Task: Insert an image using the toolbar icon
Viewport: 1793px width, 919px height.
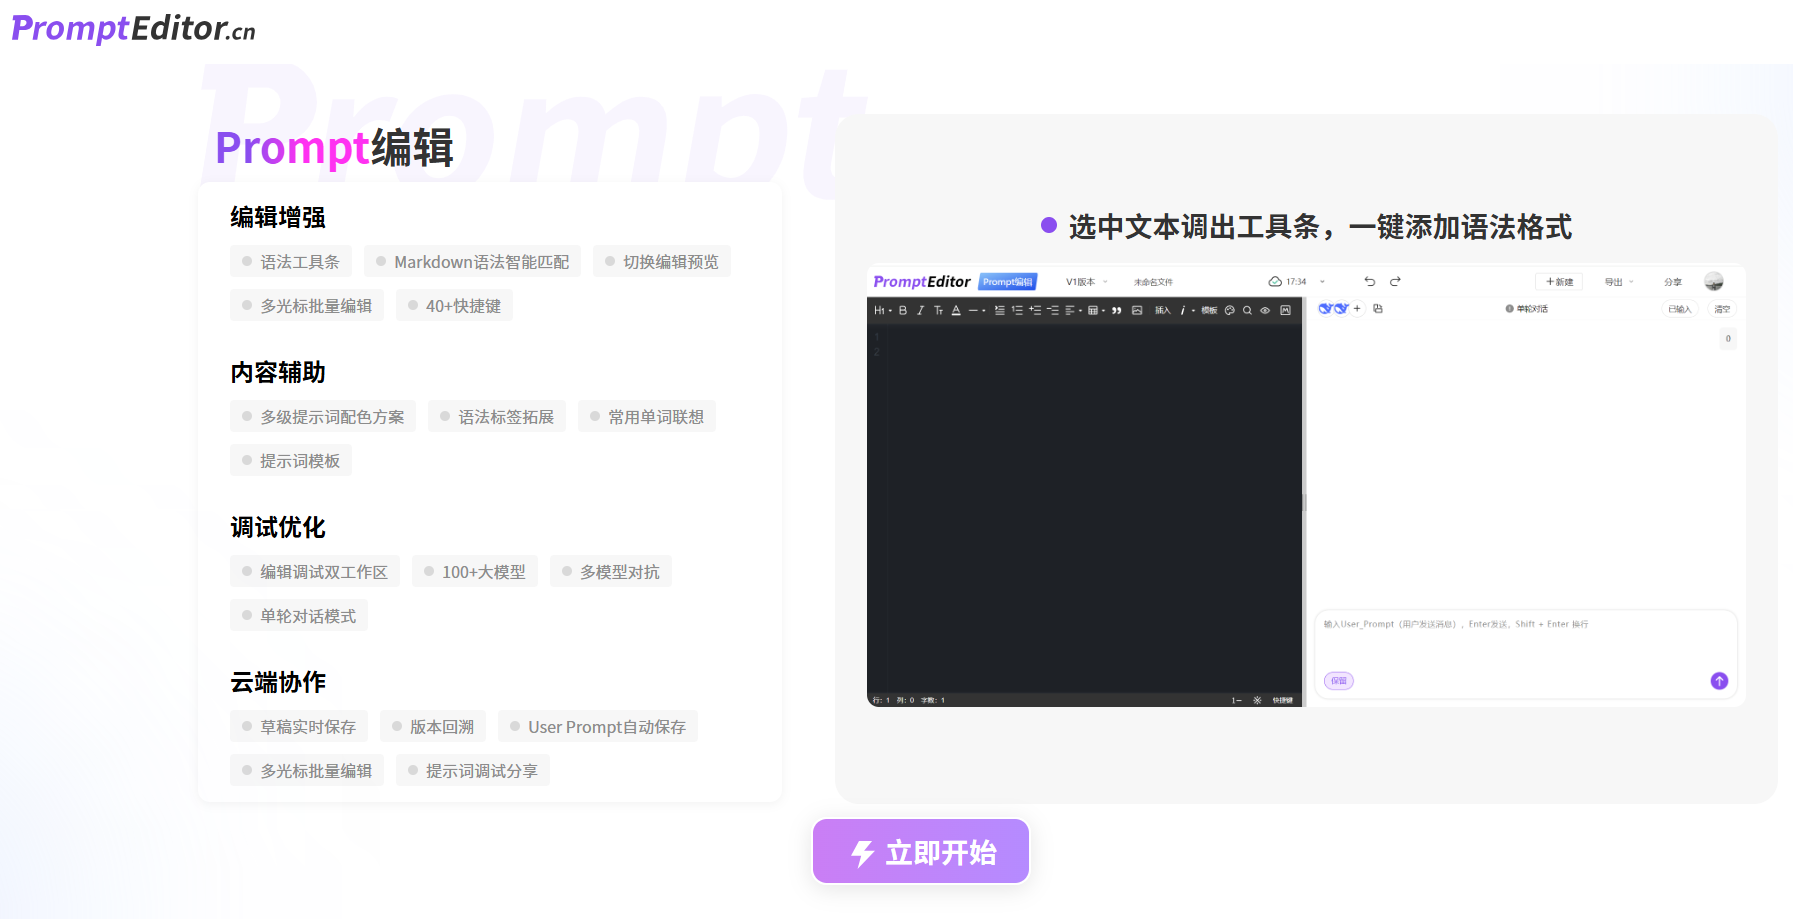Action: click(1137, 310)
